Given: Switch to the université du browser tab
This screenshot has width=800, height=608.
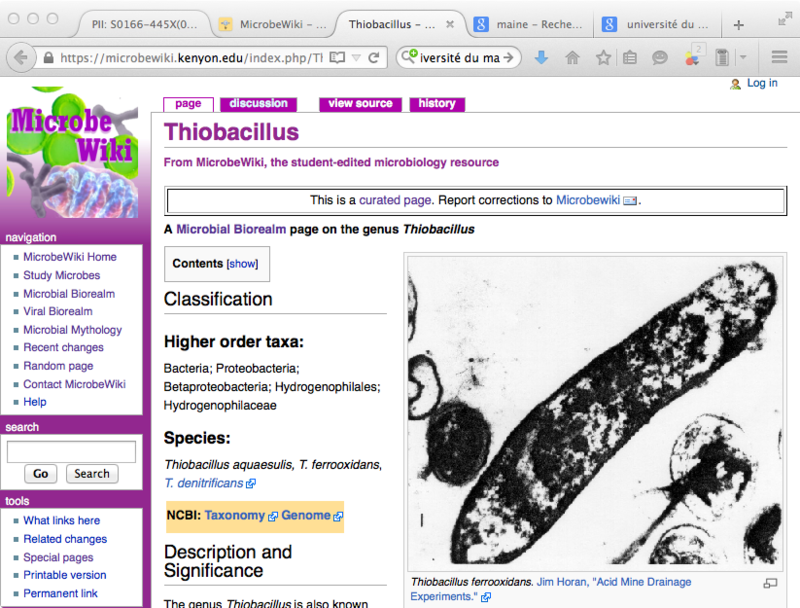Looking at the screenshot, I should pyautogui.click(x=658, y=24).
